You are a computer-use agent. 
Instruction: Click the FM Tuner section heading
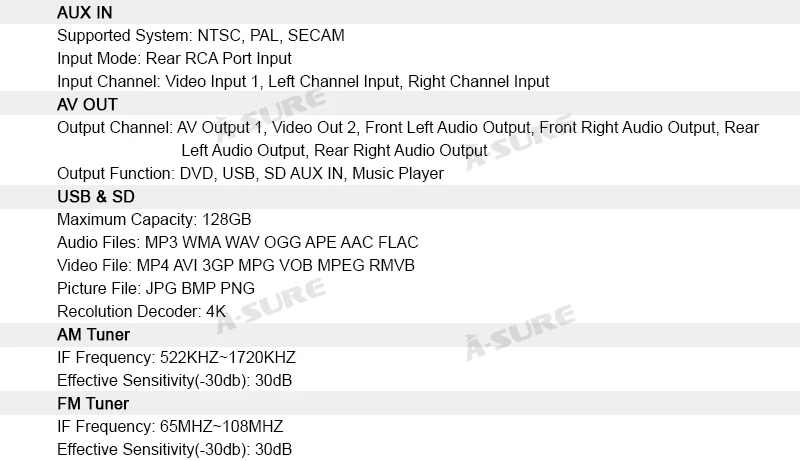point(93,403)
